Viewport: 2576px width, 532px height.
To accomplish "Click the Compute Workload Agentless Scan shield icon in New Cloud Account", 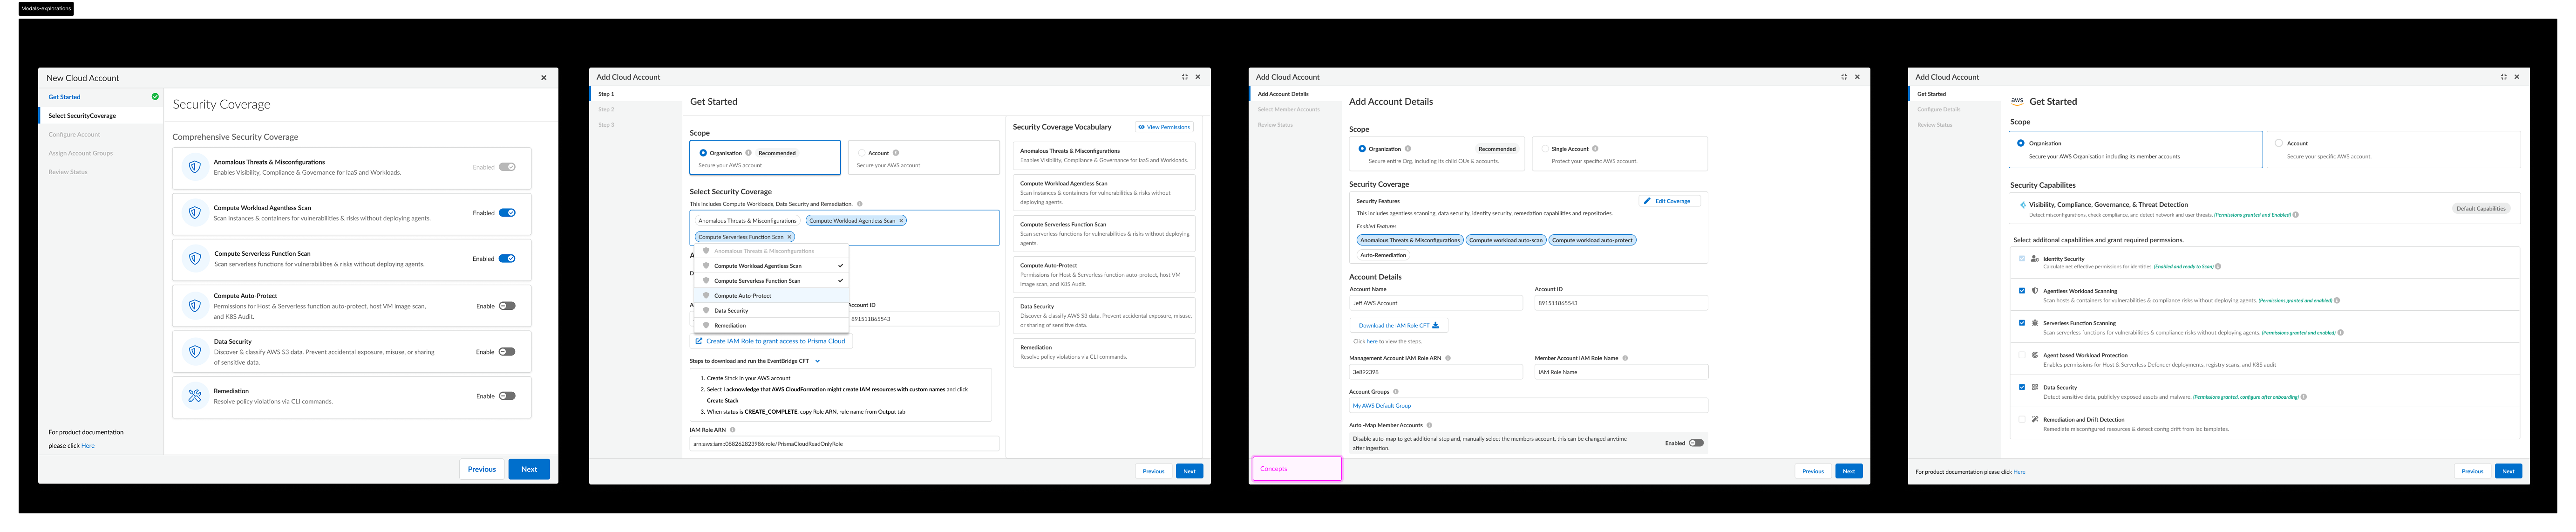I will tap(195, 213).
